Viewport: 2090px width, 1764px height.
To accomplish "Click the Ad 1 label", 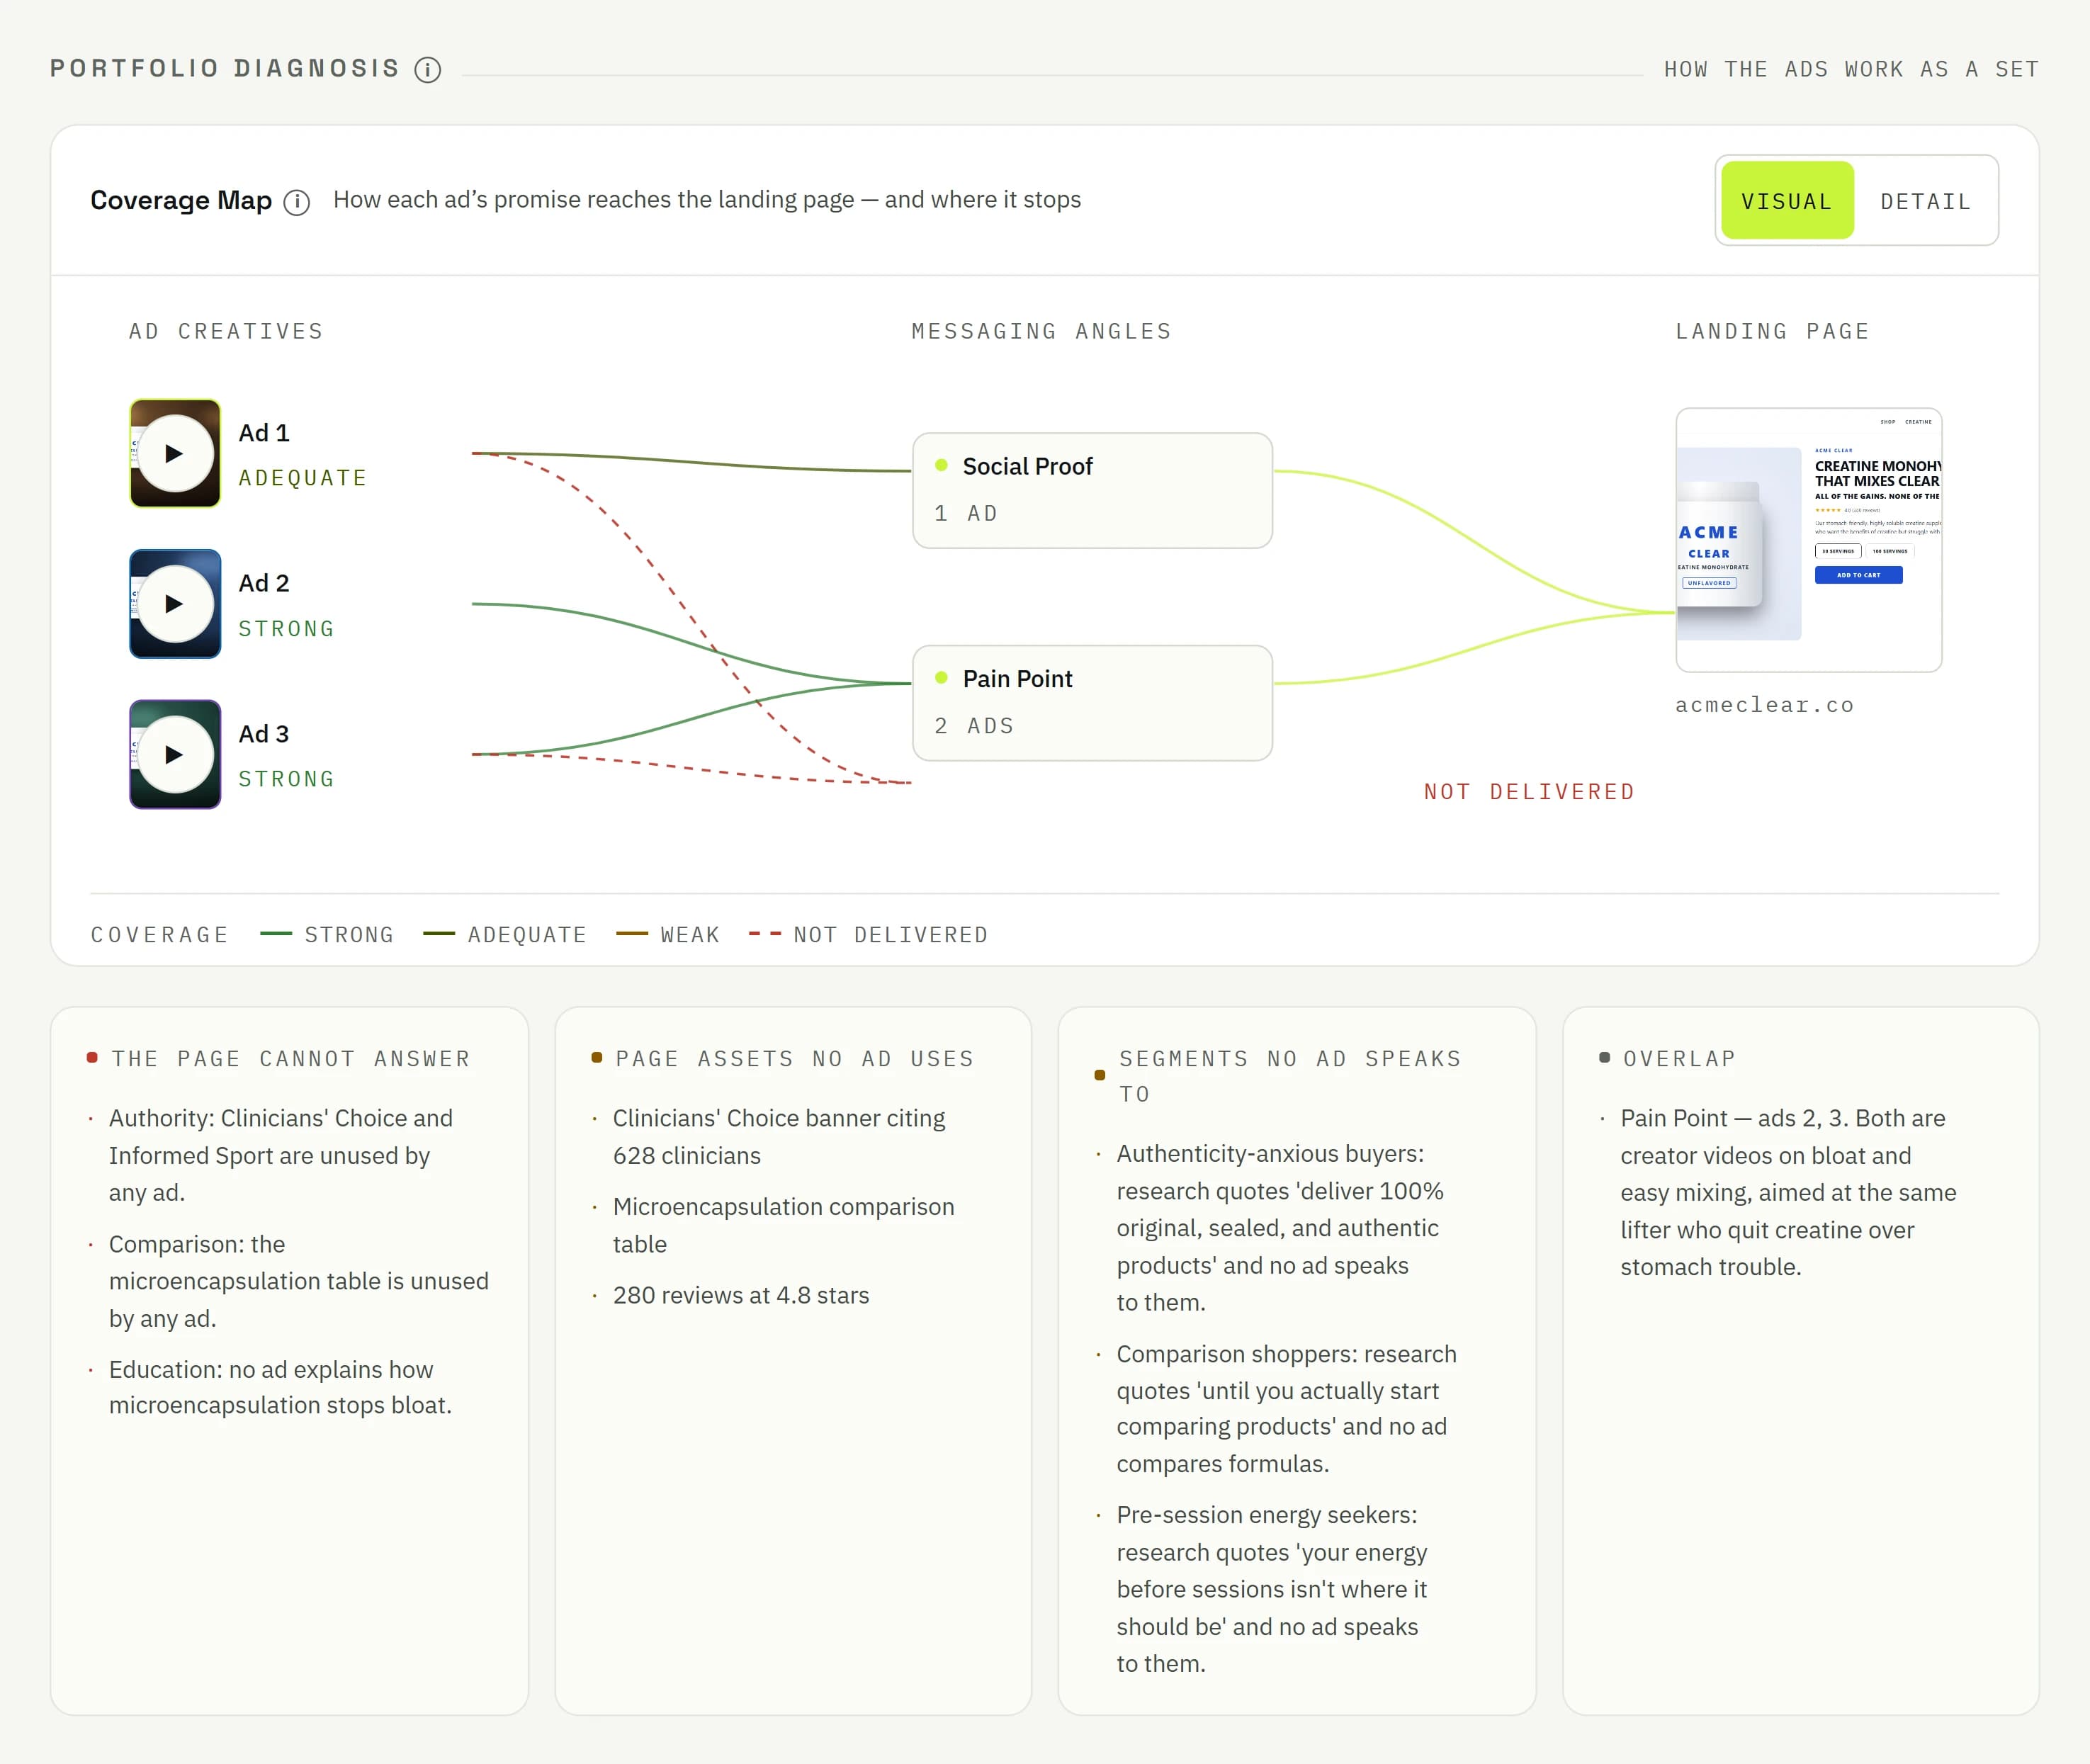I will click(264, 433).
